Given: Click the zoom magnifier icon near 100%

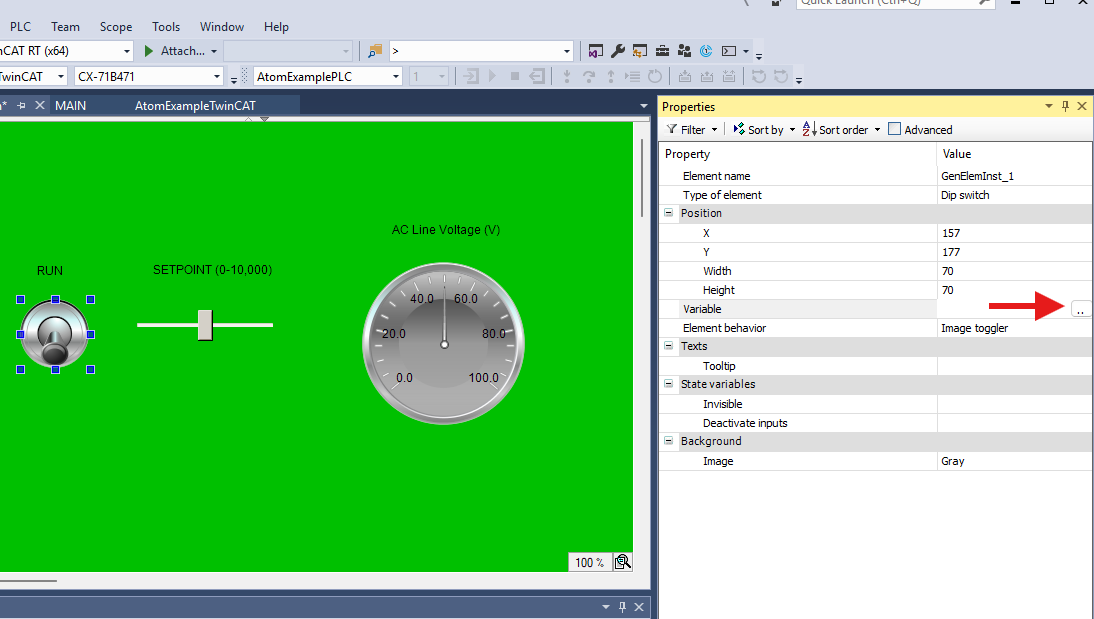Looking at the screenshot, I should point(622,562).
